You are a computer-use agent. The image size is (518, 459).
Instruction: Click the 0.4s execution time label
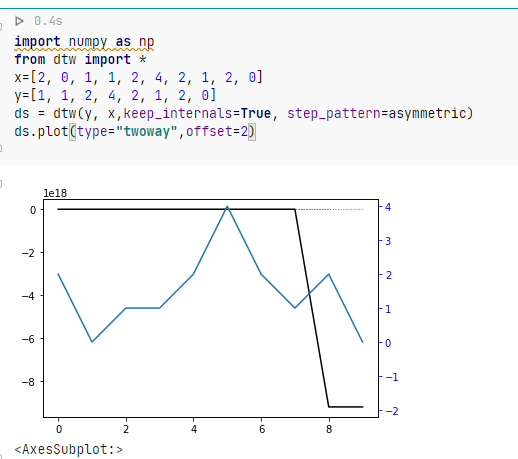coord(48,21)
